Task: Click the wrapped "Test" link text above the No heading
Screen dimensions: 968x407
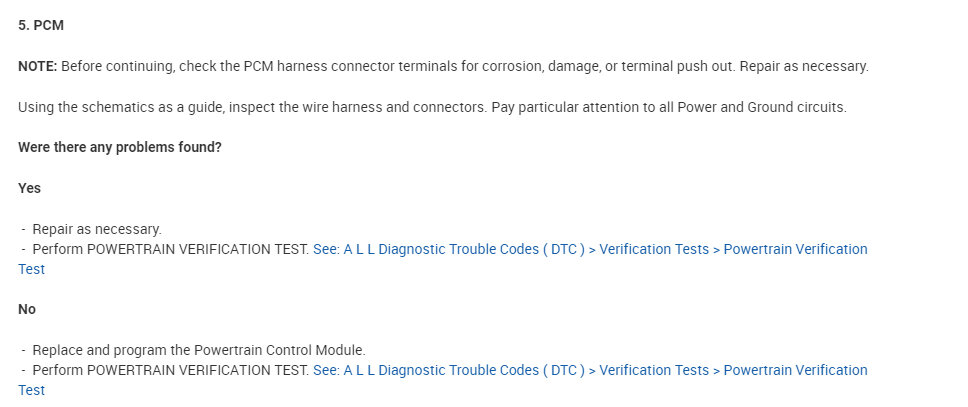Action: pos(31,269)
